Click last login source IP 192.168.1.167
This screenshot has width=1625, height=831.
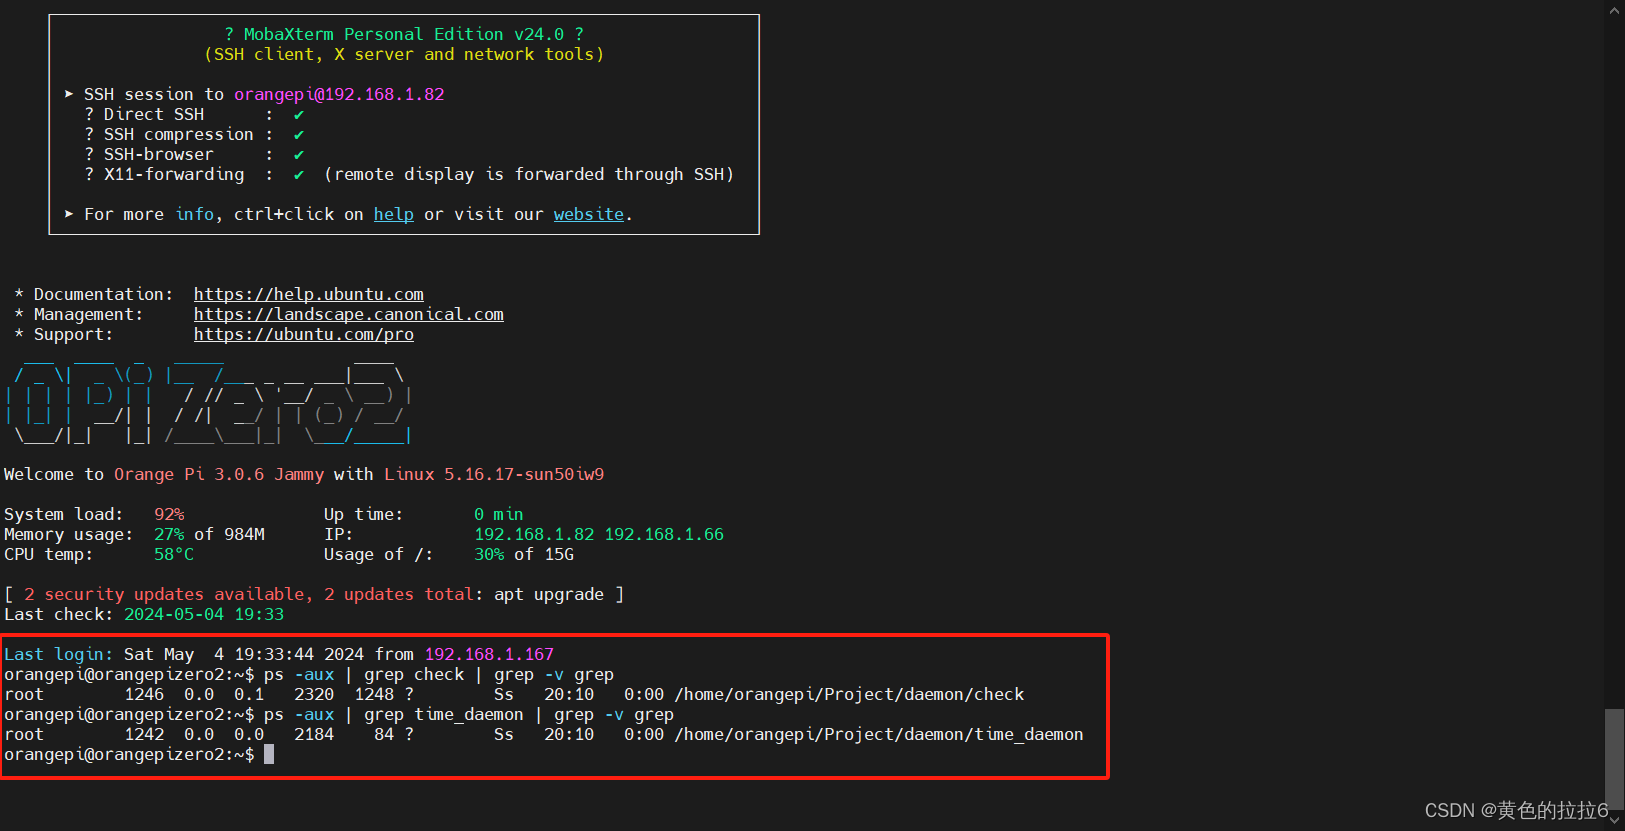pos(489,654)
